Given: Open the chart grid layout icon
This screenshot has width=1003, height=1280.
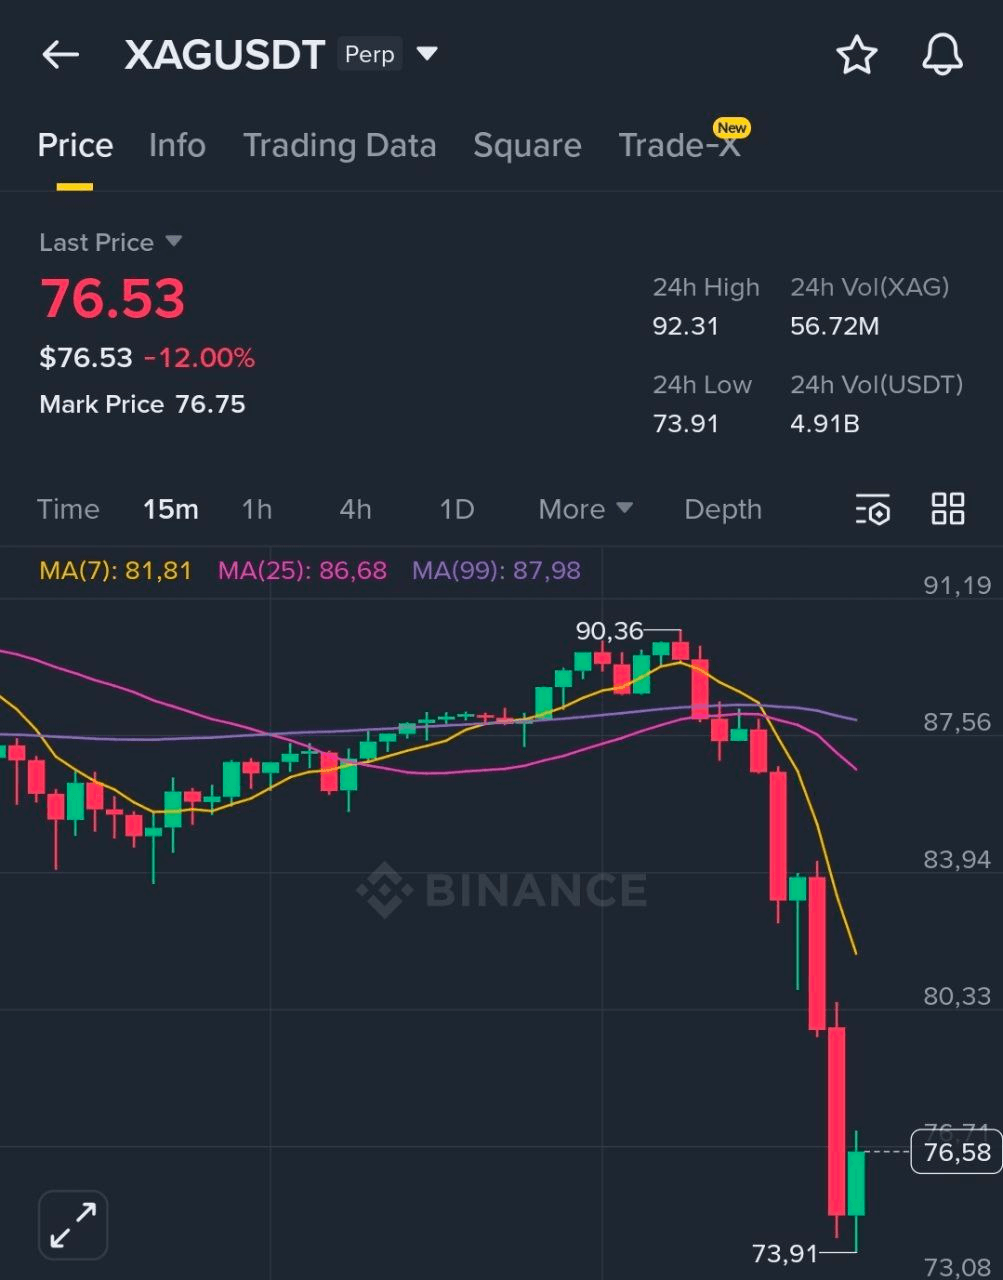Looking at the screenshot, I should [947, 509].
